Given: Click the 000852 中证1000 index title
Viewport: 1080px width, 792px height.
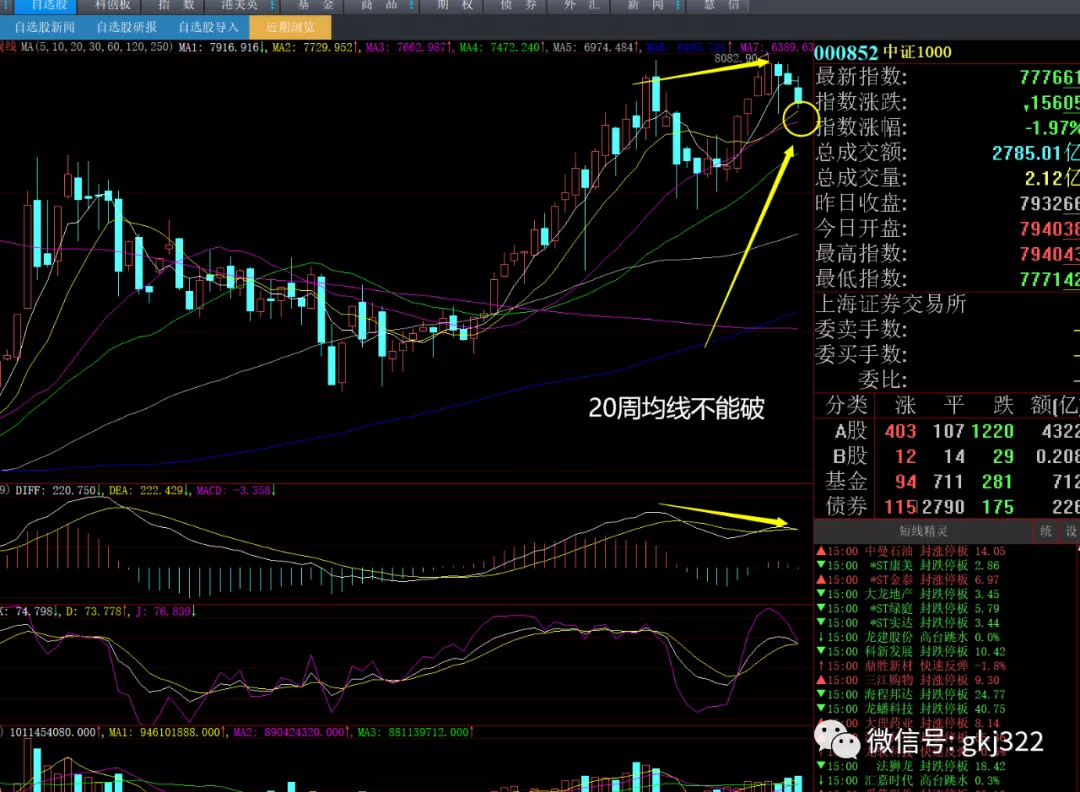Looking at the screenshot, I should (x=883, y=52).
